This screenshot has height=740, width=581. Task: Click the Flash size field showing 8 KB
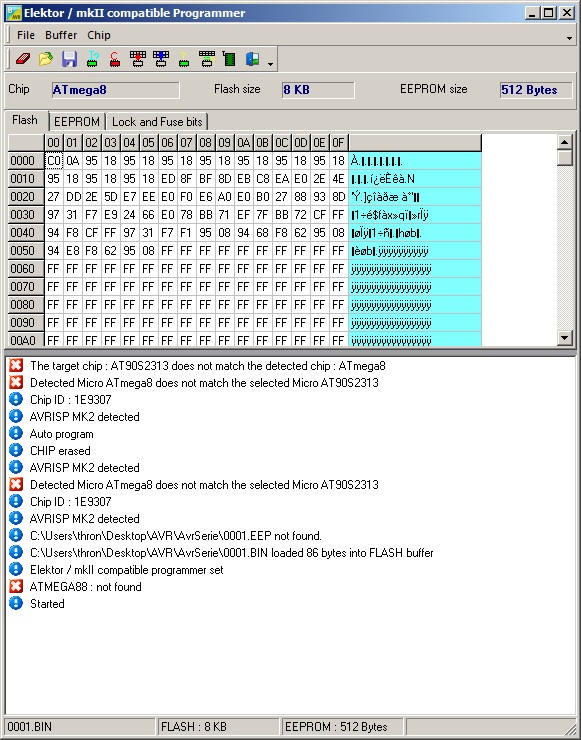318,90
